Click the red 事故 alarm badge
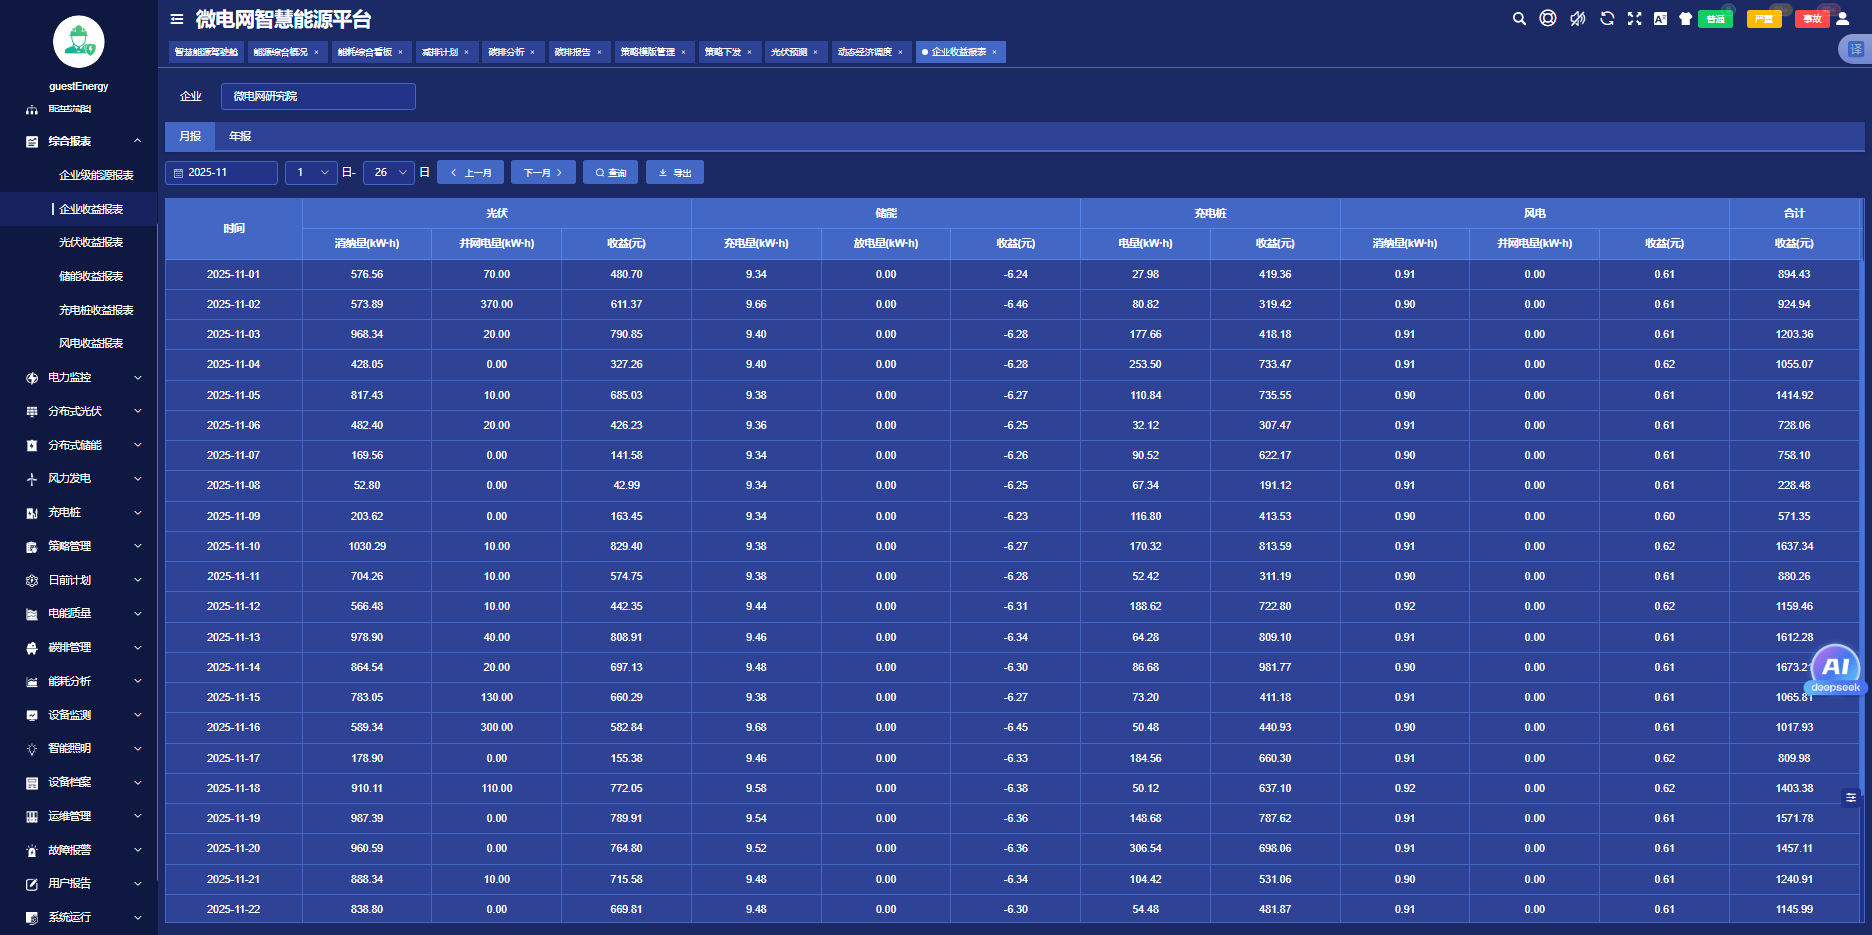The height and width of the screenshot is (935, 1872). click(1812, 19)
